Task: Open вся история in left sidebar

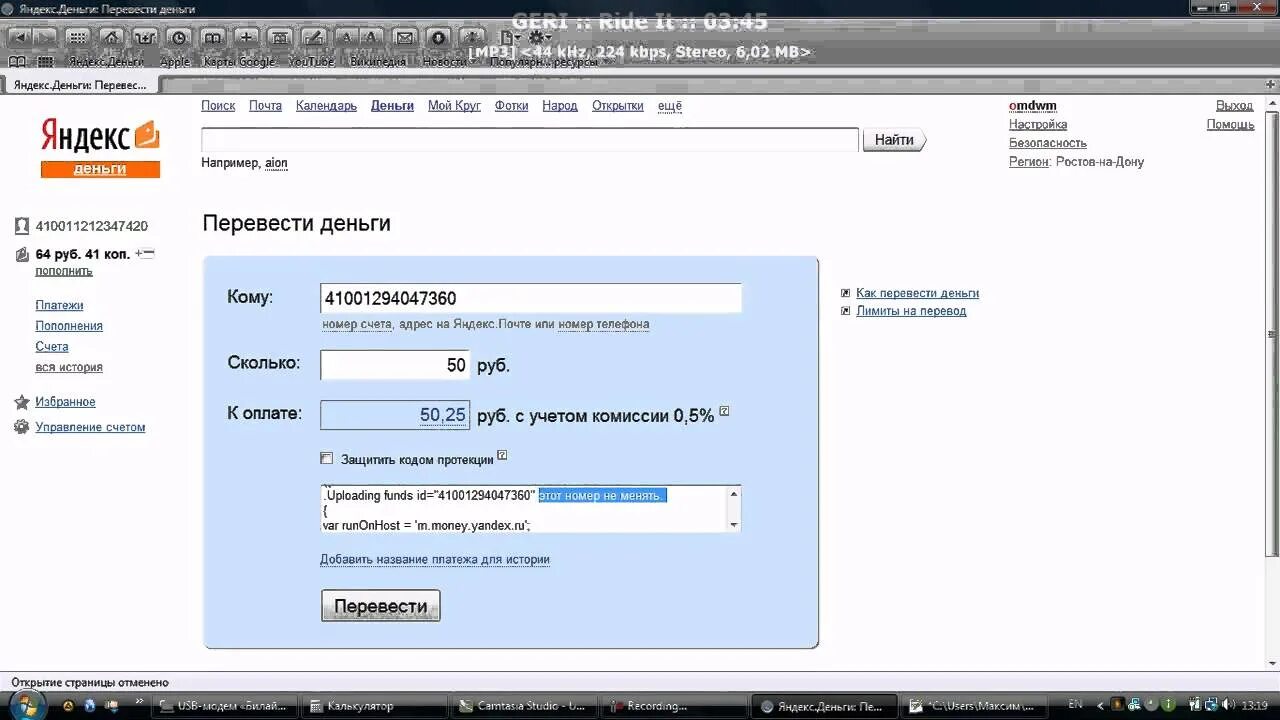Action: (69, 367)
